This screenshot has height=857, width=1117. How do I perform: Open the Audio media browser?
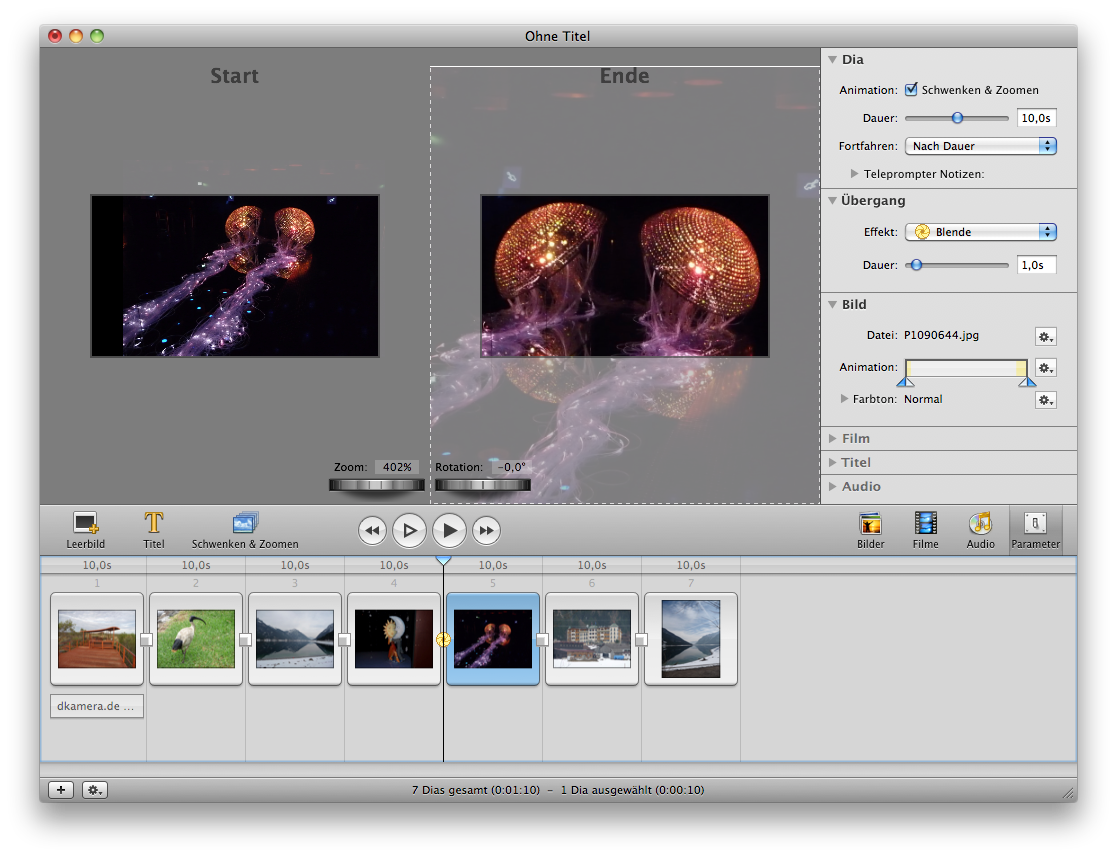coord(980,531)
